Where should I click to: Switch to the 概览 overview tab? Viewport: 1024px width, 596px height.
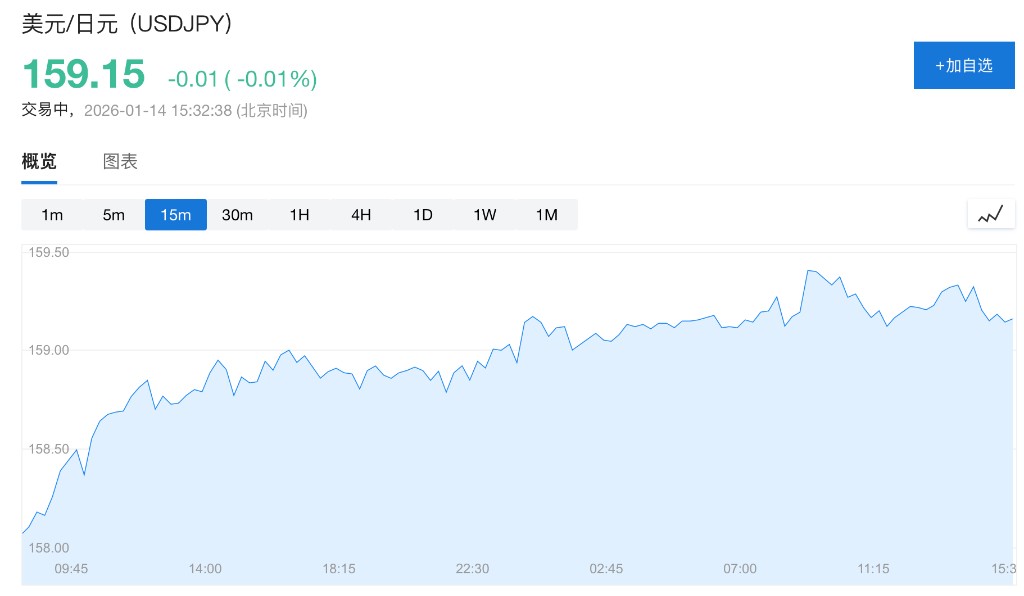[x=39, y=161]
